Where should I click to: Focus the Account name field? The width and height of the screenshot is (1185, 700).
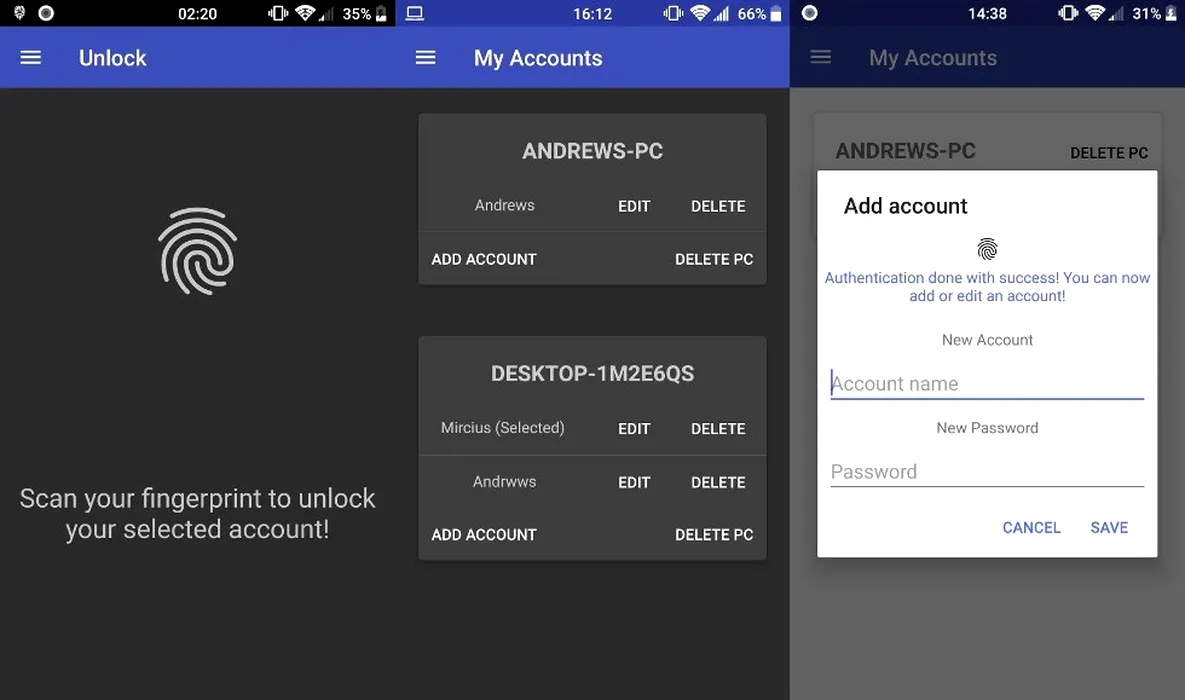click(x=987, y=383)
